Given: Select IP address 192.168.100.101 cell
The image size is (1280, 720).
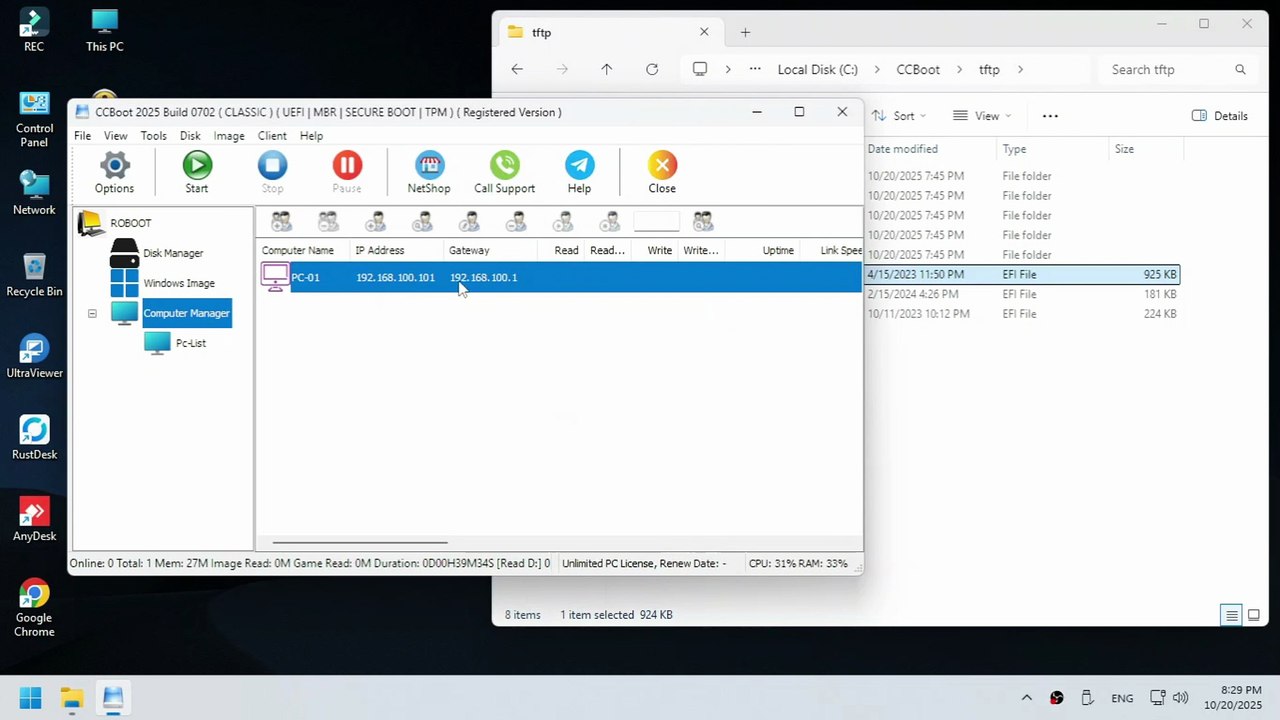Looking at the screenshot, I should [395, 277].
